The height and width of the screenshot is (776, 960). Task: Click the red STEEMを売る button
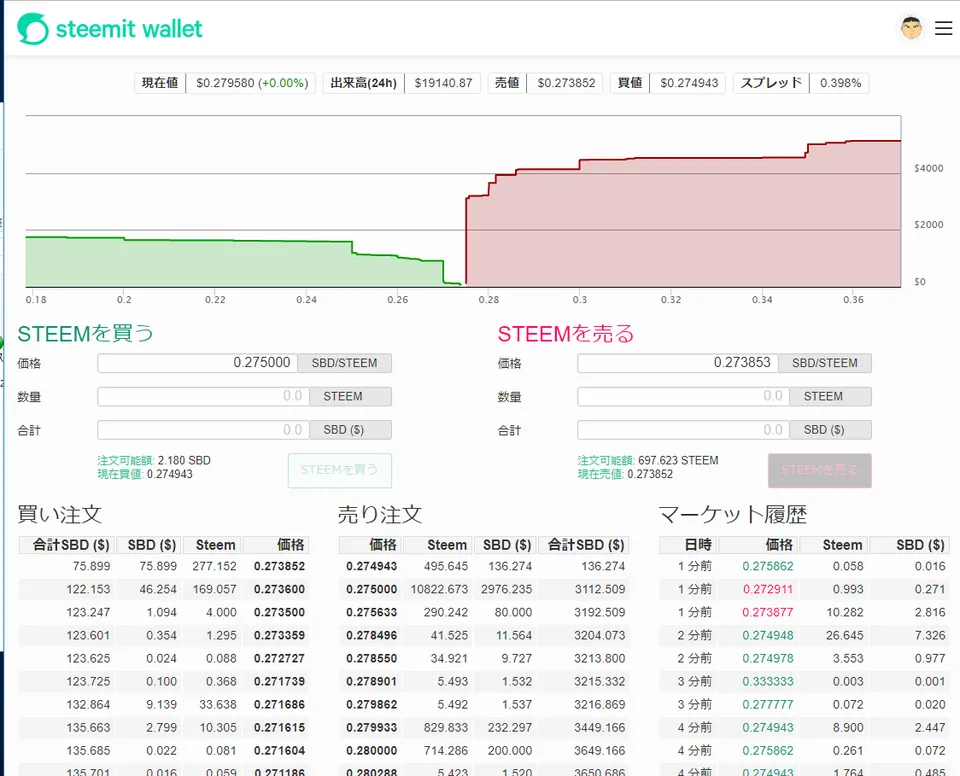tap(819, 470)
